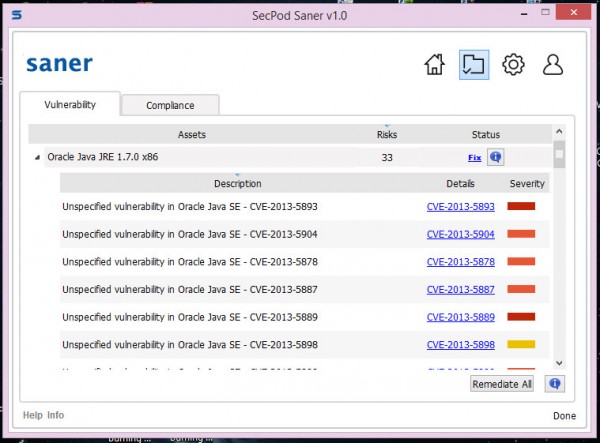Click the Help link
The image size is (600, 443).
pos(33,415)
